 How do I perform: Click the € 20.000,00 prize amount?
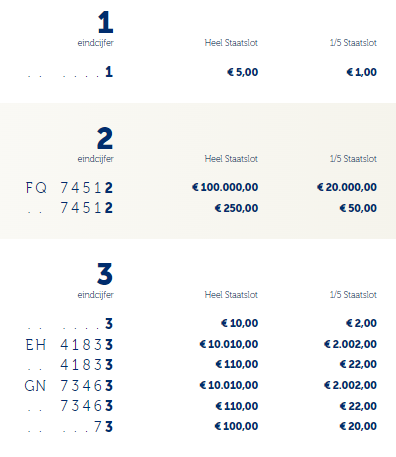point(347,187)
